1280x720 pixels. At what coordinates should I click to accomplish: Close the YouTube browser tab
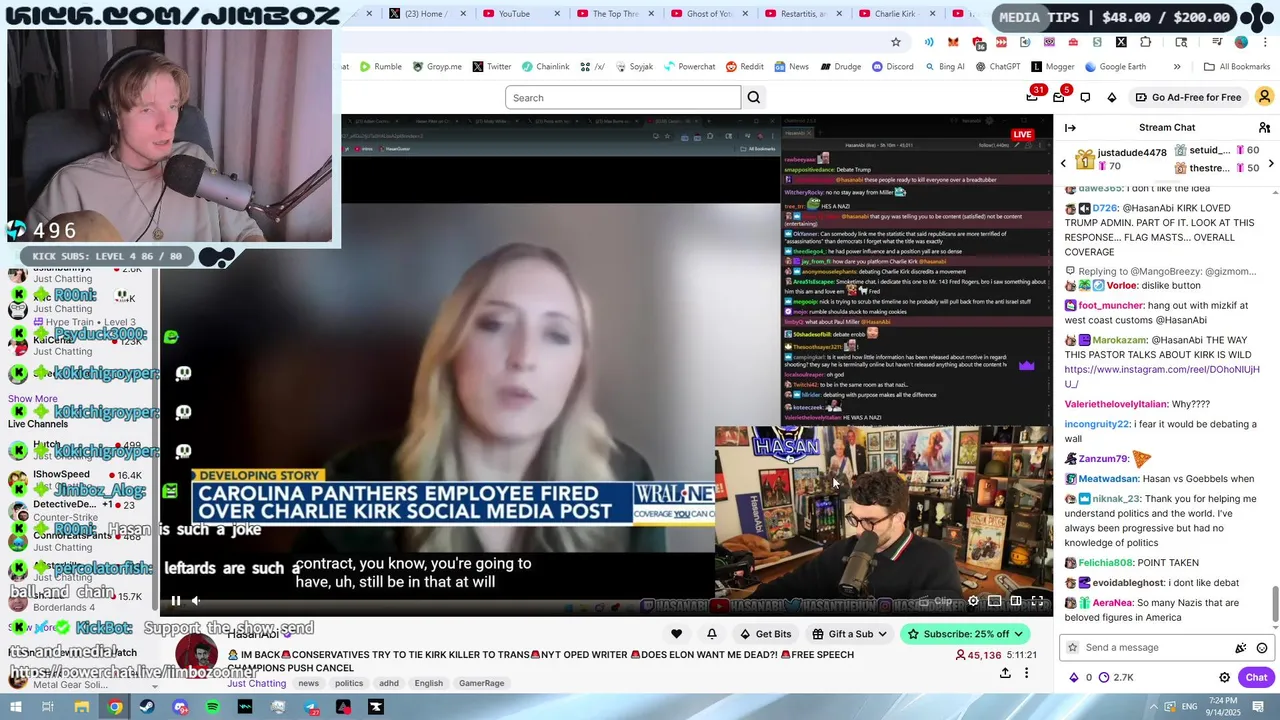pyautogui.click(x=557, y=14)
